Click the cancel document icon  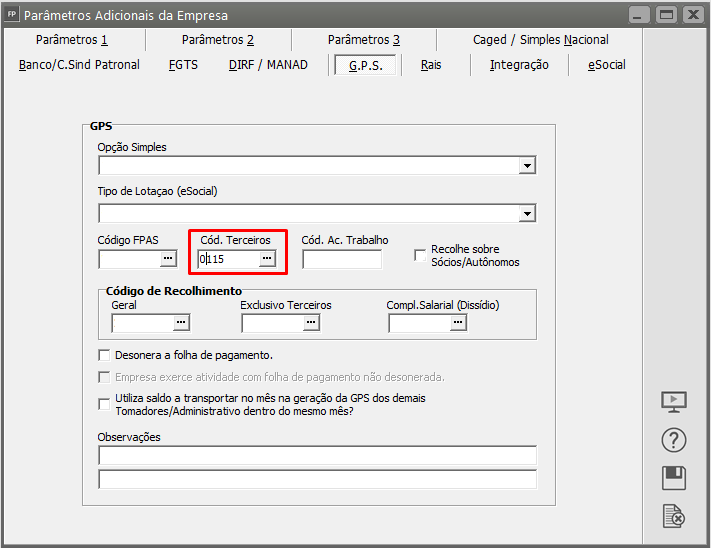[x=675, y=516]
